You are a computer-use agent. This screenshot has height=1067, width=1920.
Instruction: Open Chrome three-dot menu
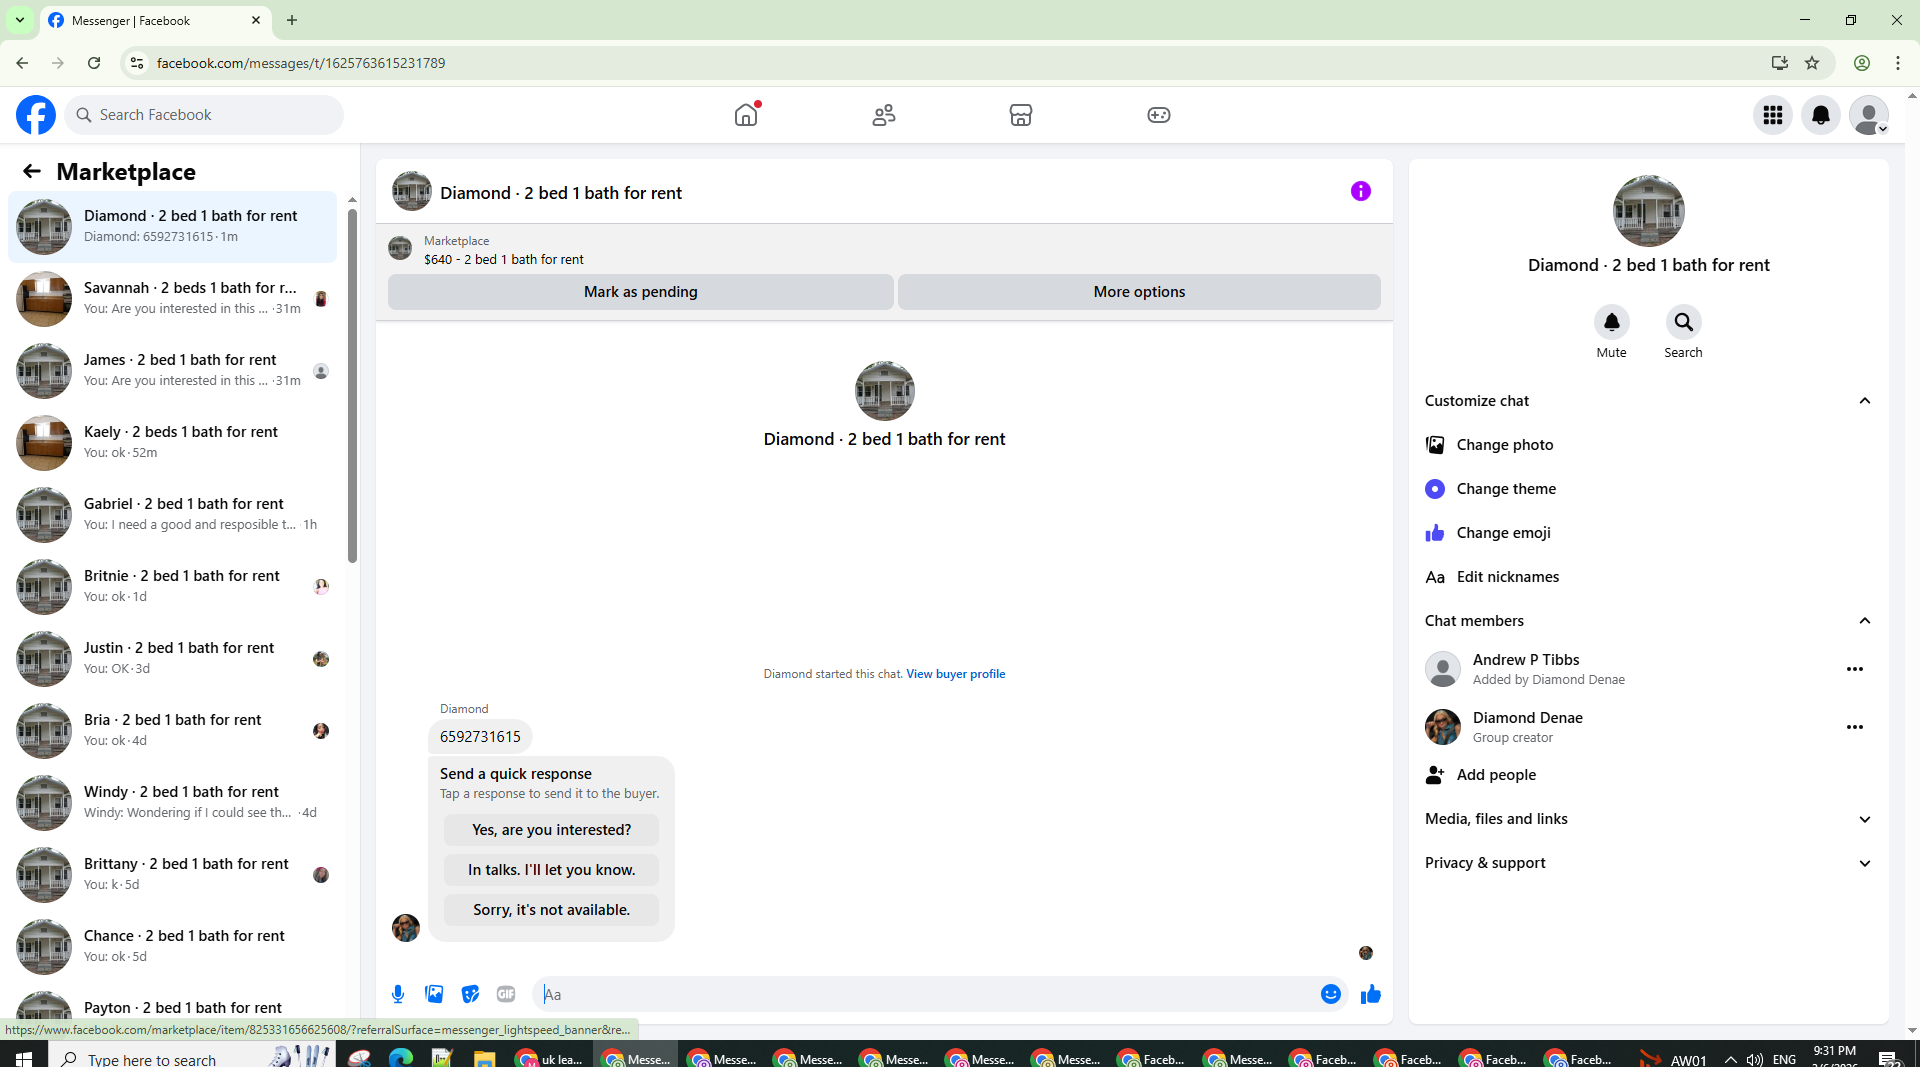[1897, 63]
